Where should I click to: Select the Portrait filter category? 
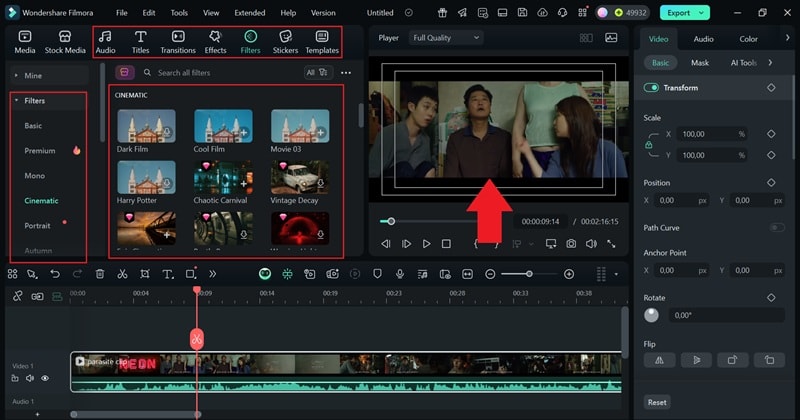(37, 226)
